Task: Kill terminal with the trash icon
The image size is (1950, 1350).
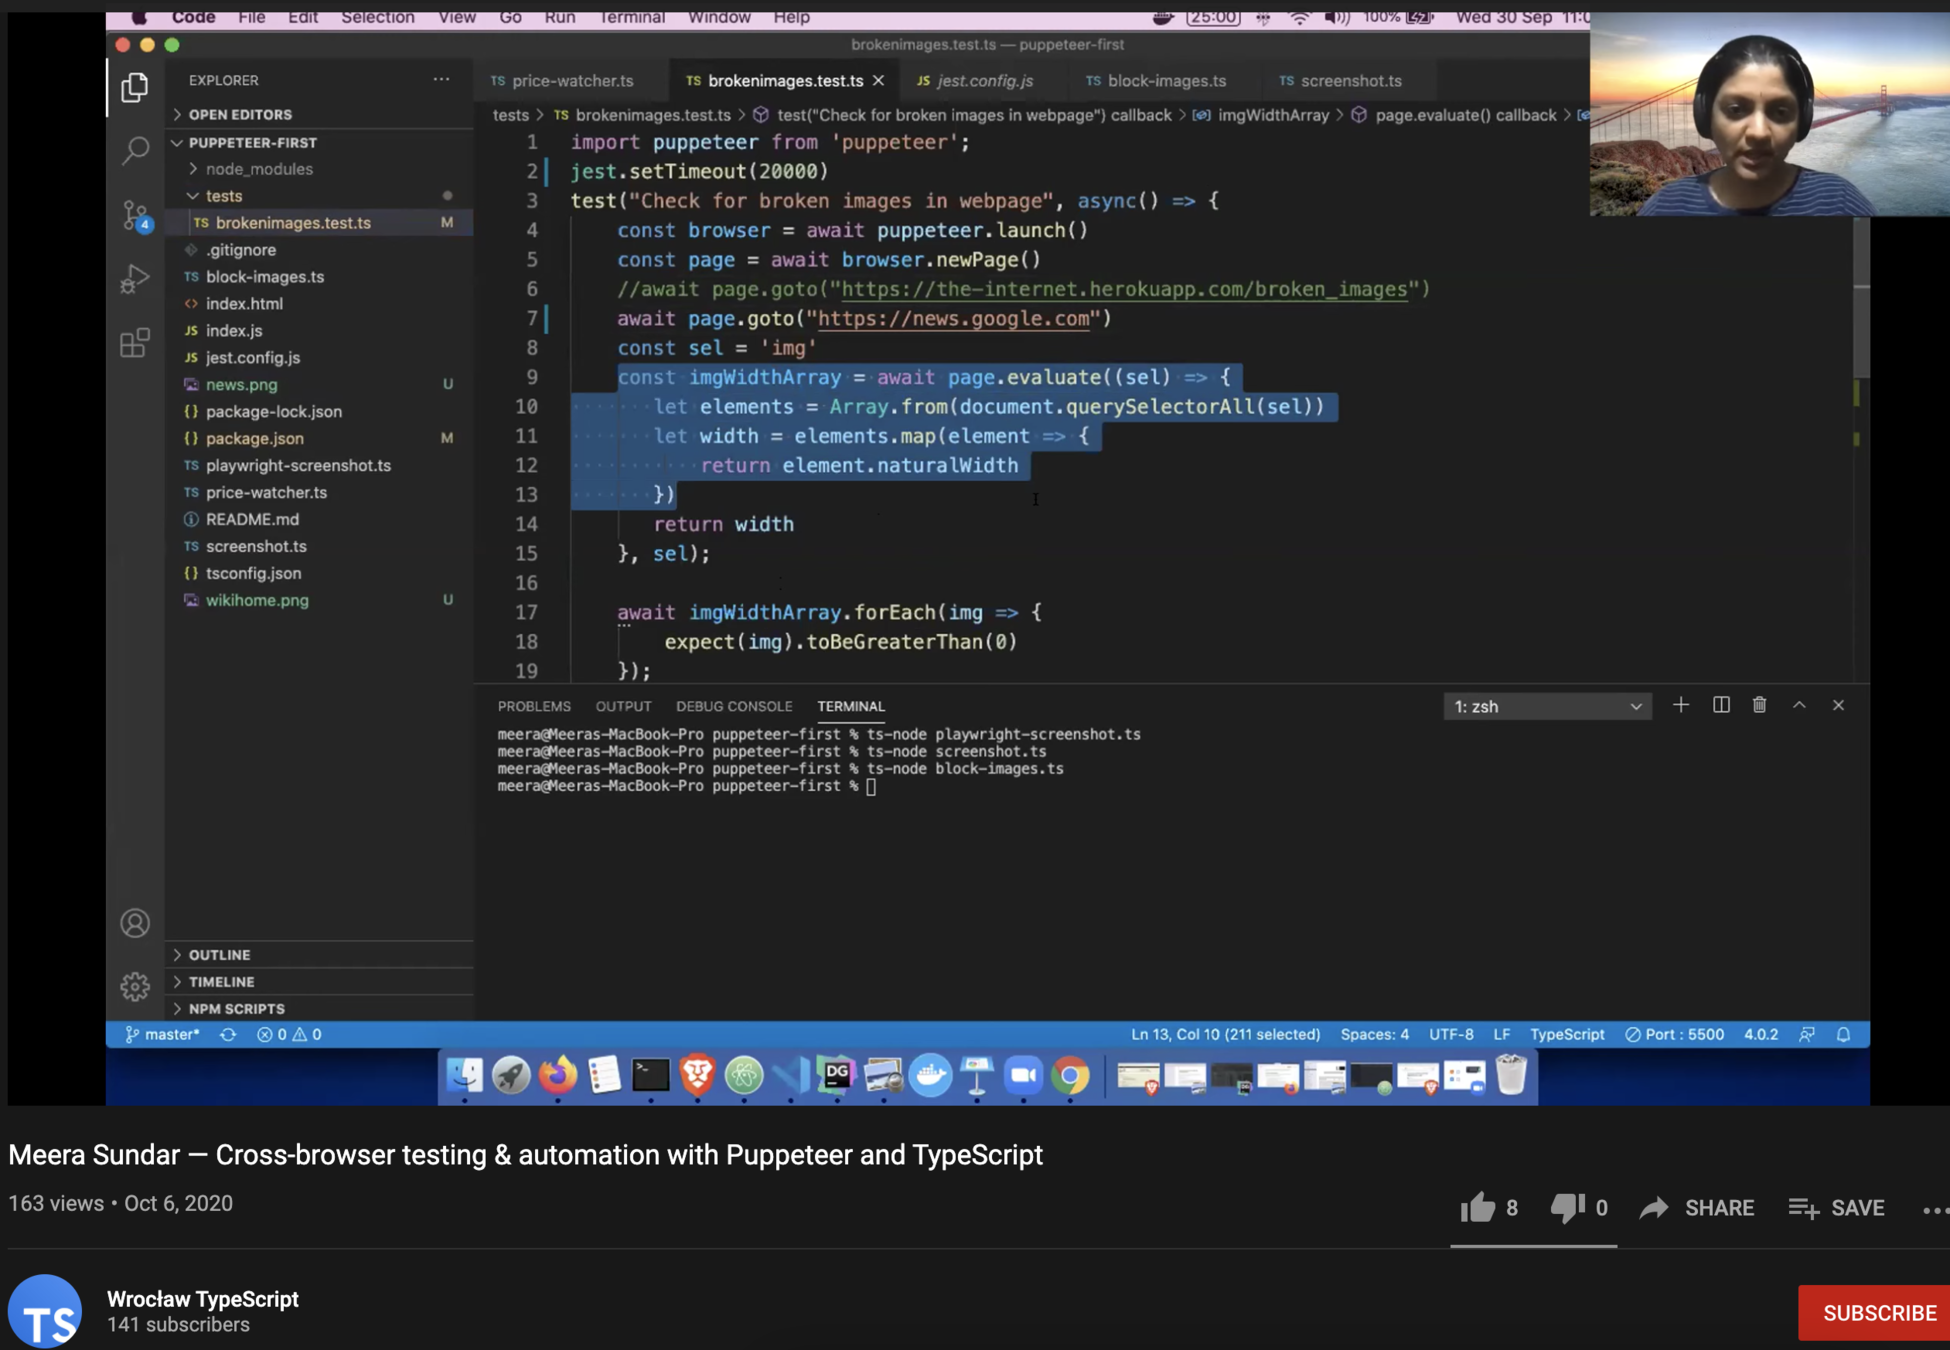Action: tap(1759, 705)
